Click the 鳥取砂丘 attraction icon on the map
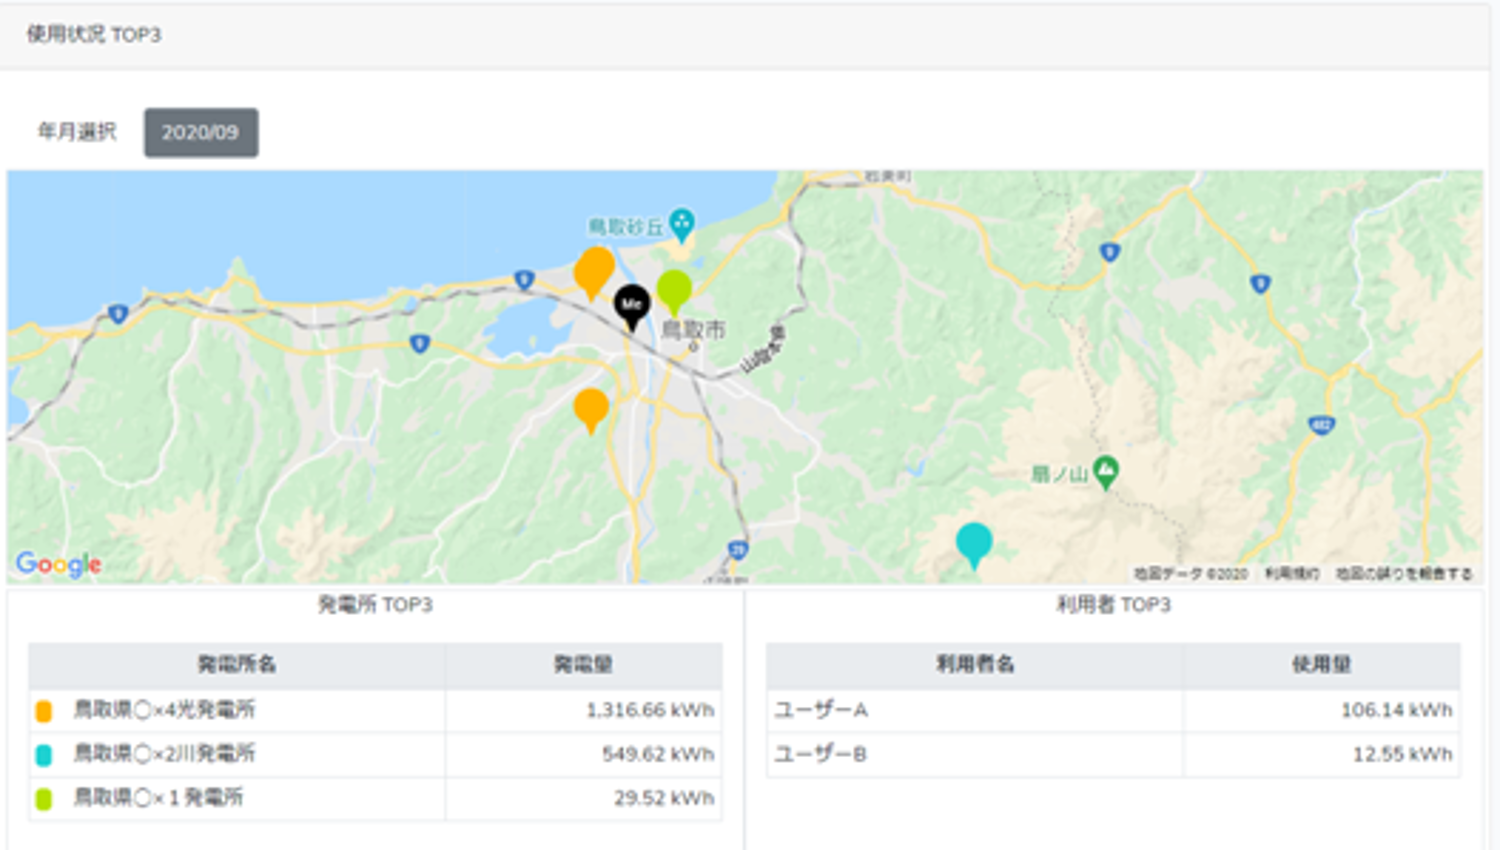This screenshot has height=850, width=1500. [684, 220]
